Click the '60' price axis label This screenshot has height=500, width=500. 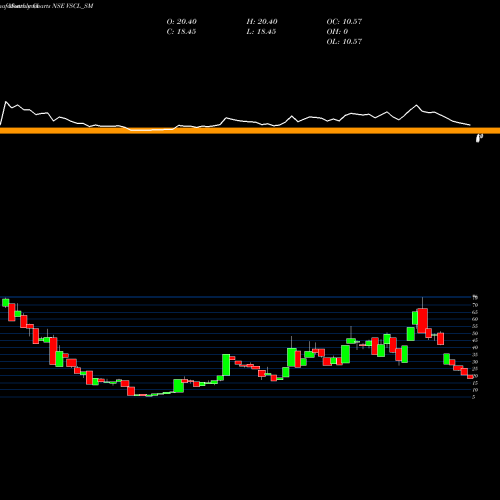tap(475, 319)
